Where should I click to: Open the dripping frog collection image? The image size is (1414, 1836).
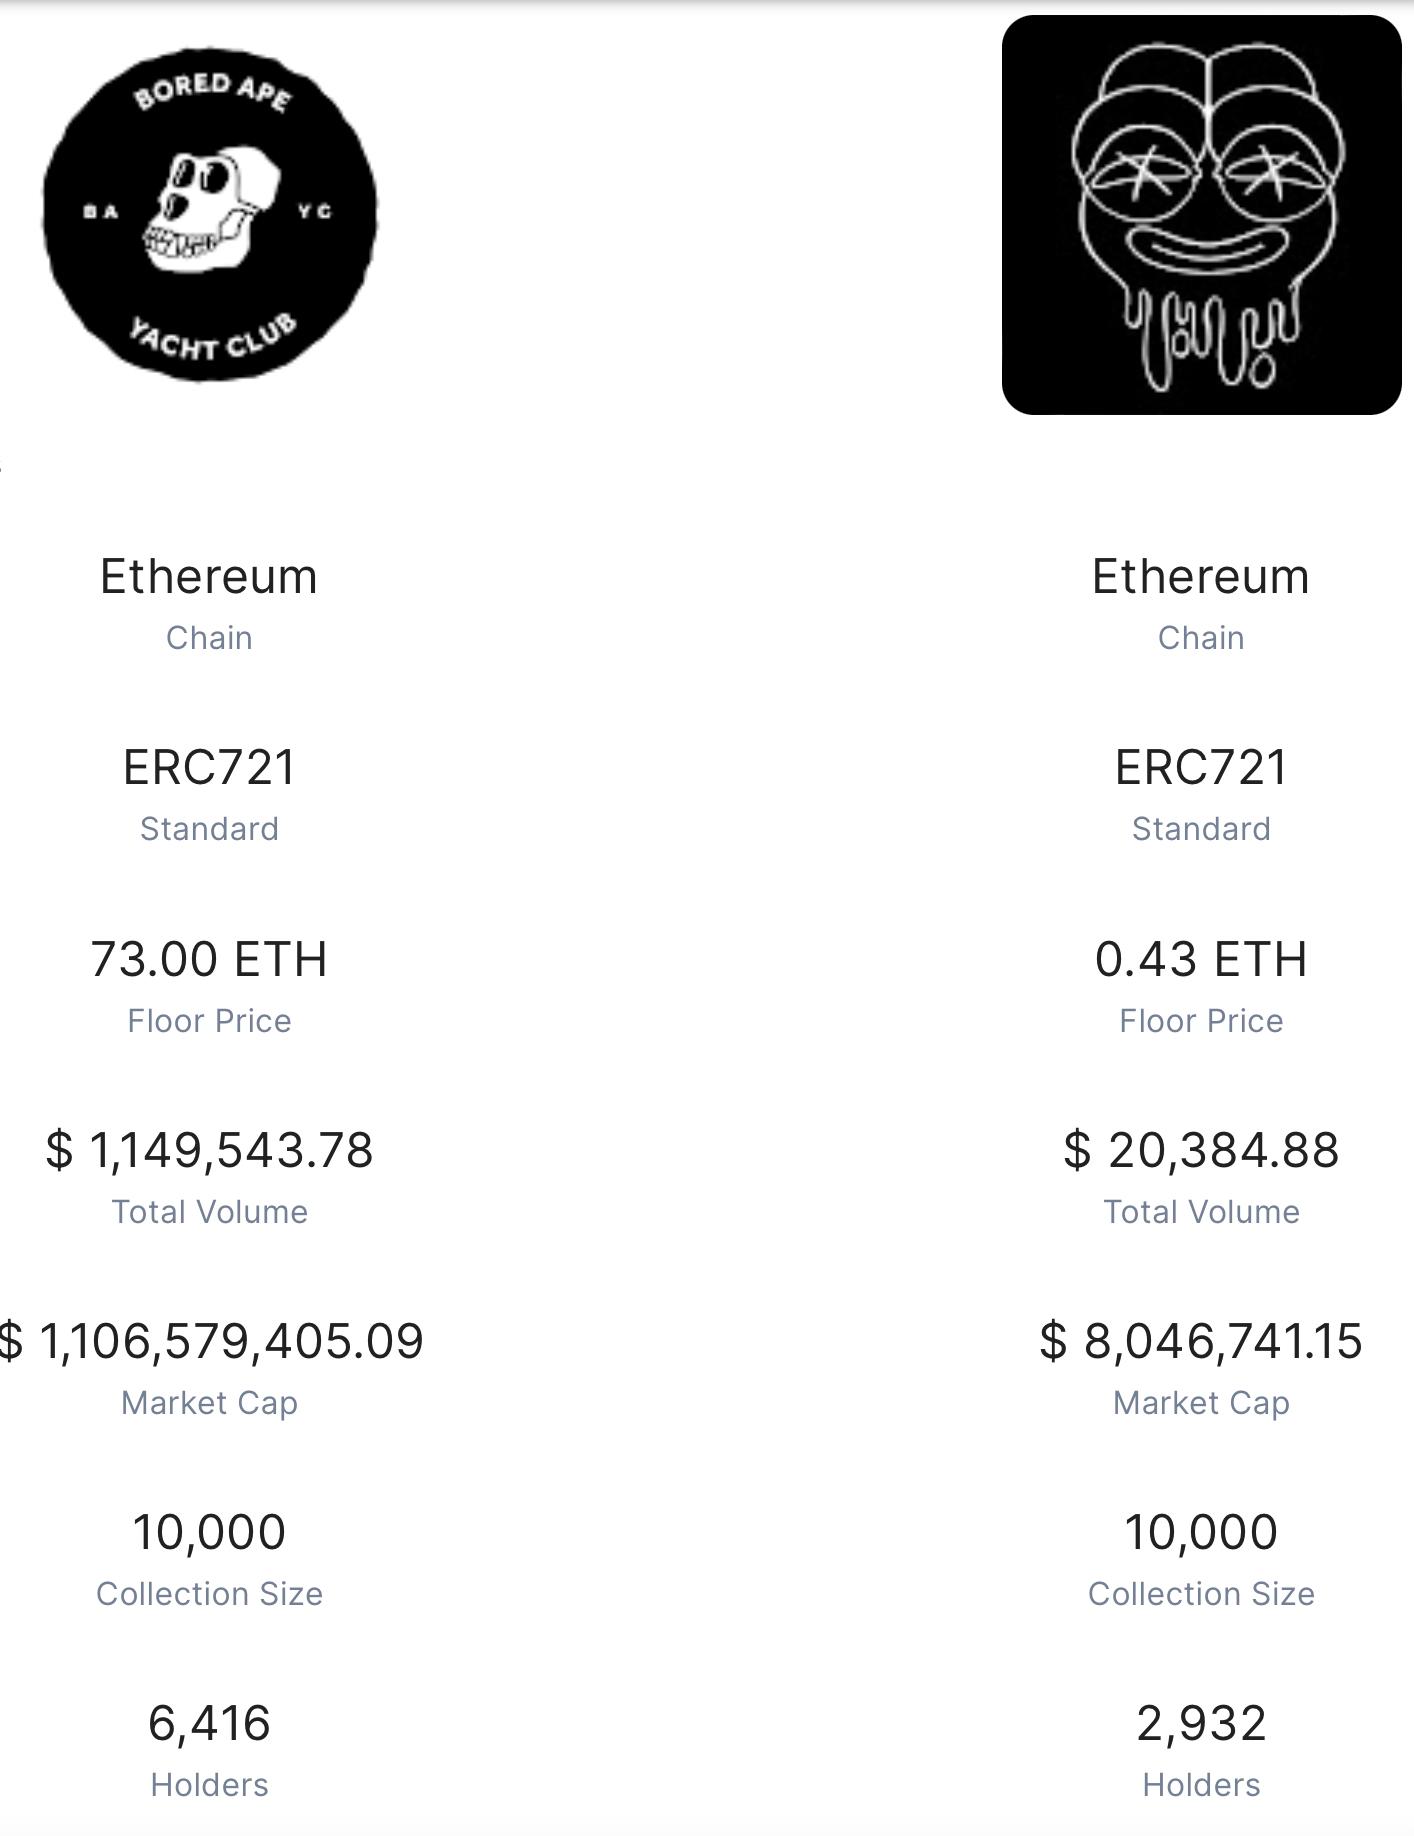[x=1201, y=215]
